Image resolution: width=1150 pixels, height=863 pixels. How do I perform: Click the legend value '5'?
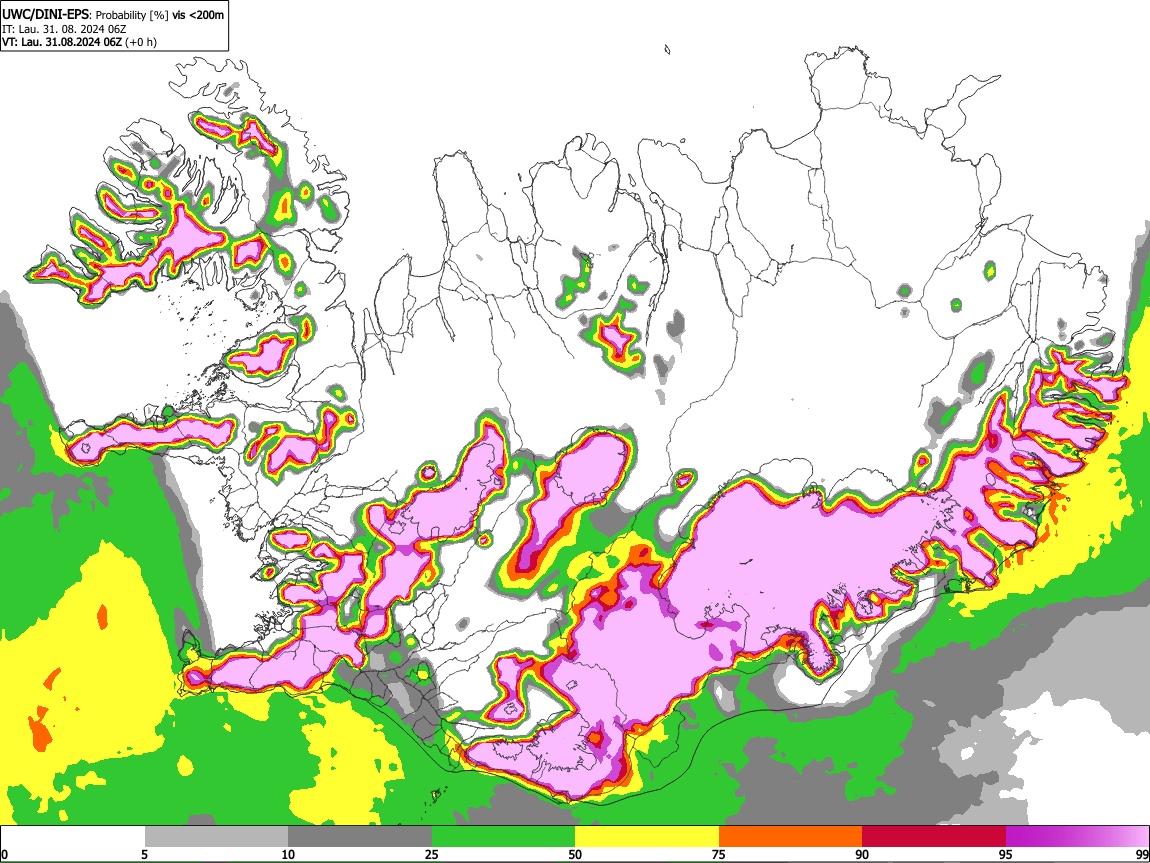coord(144,854)
